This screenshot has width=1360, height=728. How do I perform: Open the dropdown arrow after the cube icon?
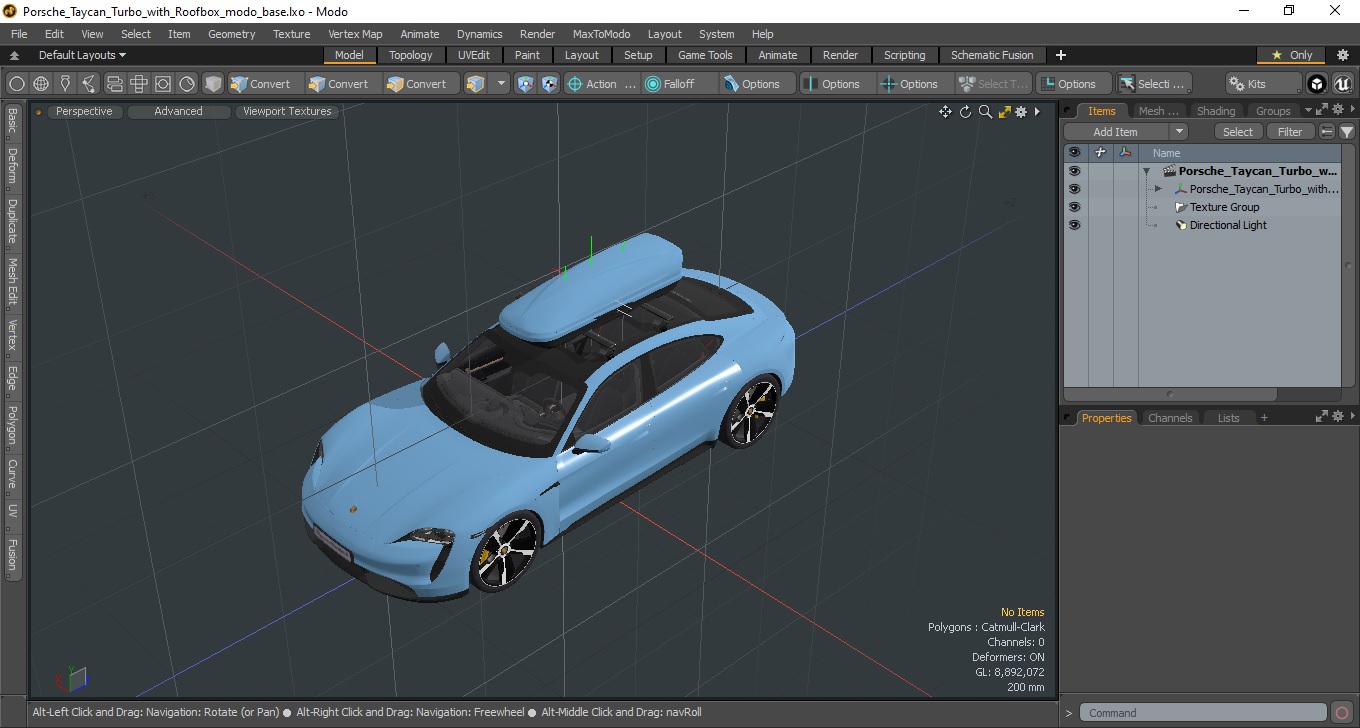tap(501, 84)
